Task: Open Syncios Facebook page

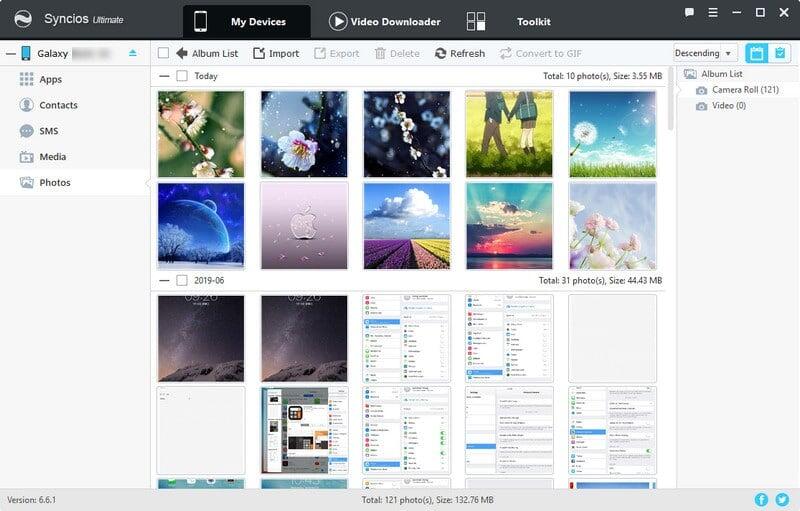Action: click(761, 499)
